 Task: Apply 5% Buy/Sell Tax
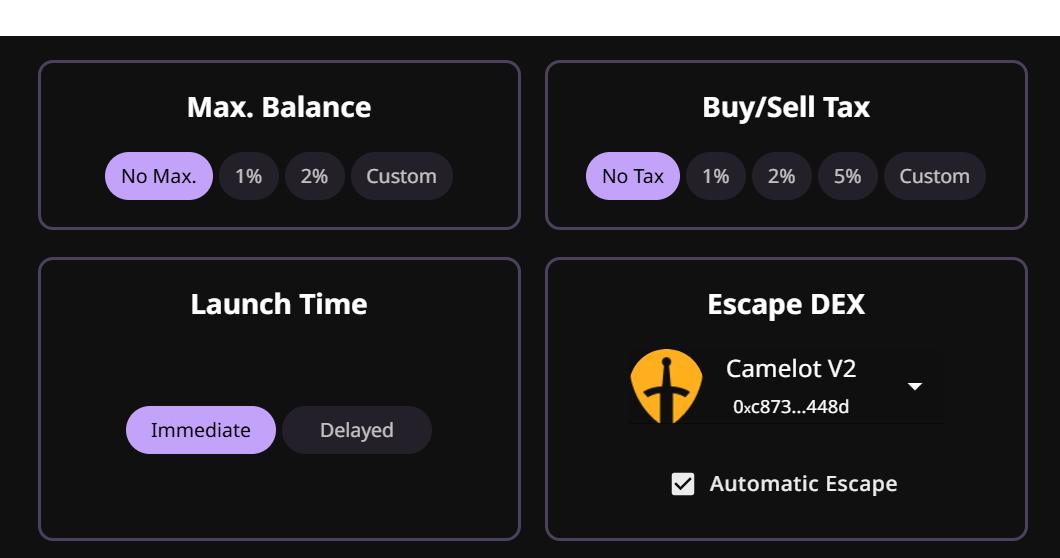click(847, 176)
